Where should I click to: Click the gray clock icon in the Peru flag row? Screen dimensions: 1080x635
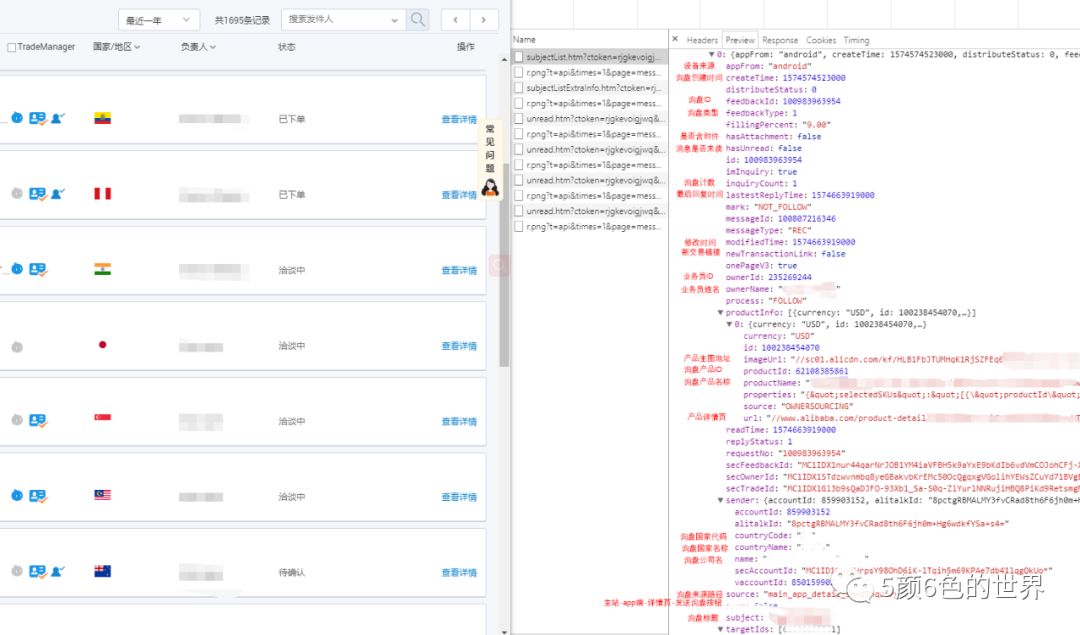(x=17, y=194)
